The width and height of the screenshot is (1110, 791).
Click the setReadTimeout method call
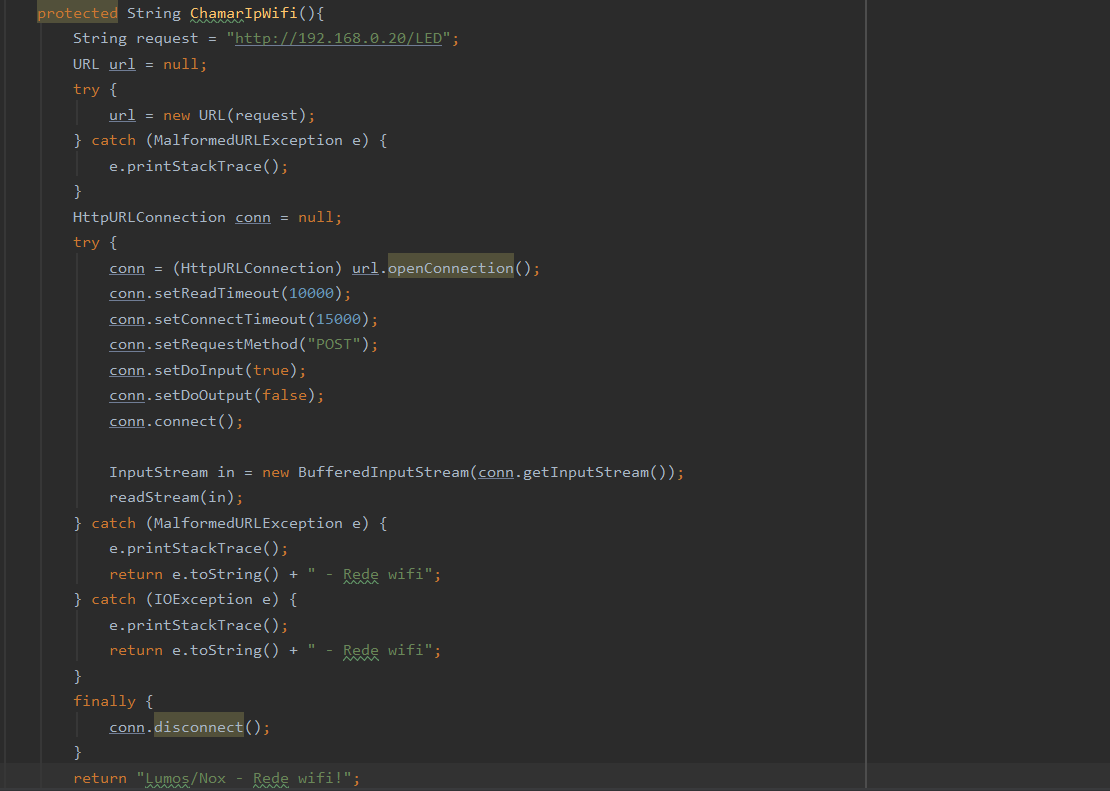(217, 293)
